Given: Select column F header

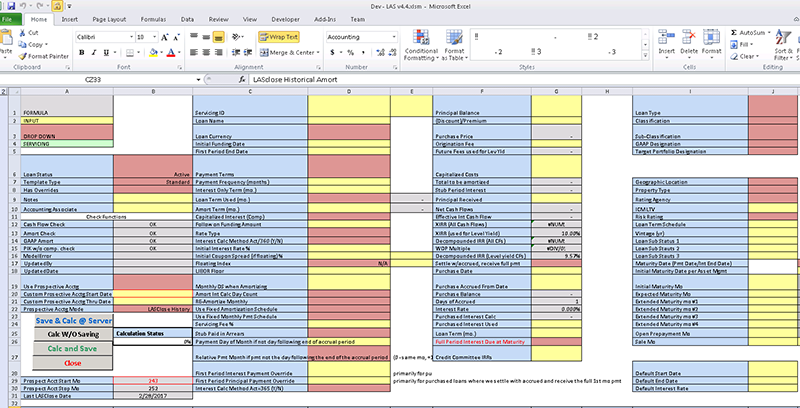Looking at the screenshot, I should (482, 91).
